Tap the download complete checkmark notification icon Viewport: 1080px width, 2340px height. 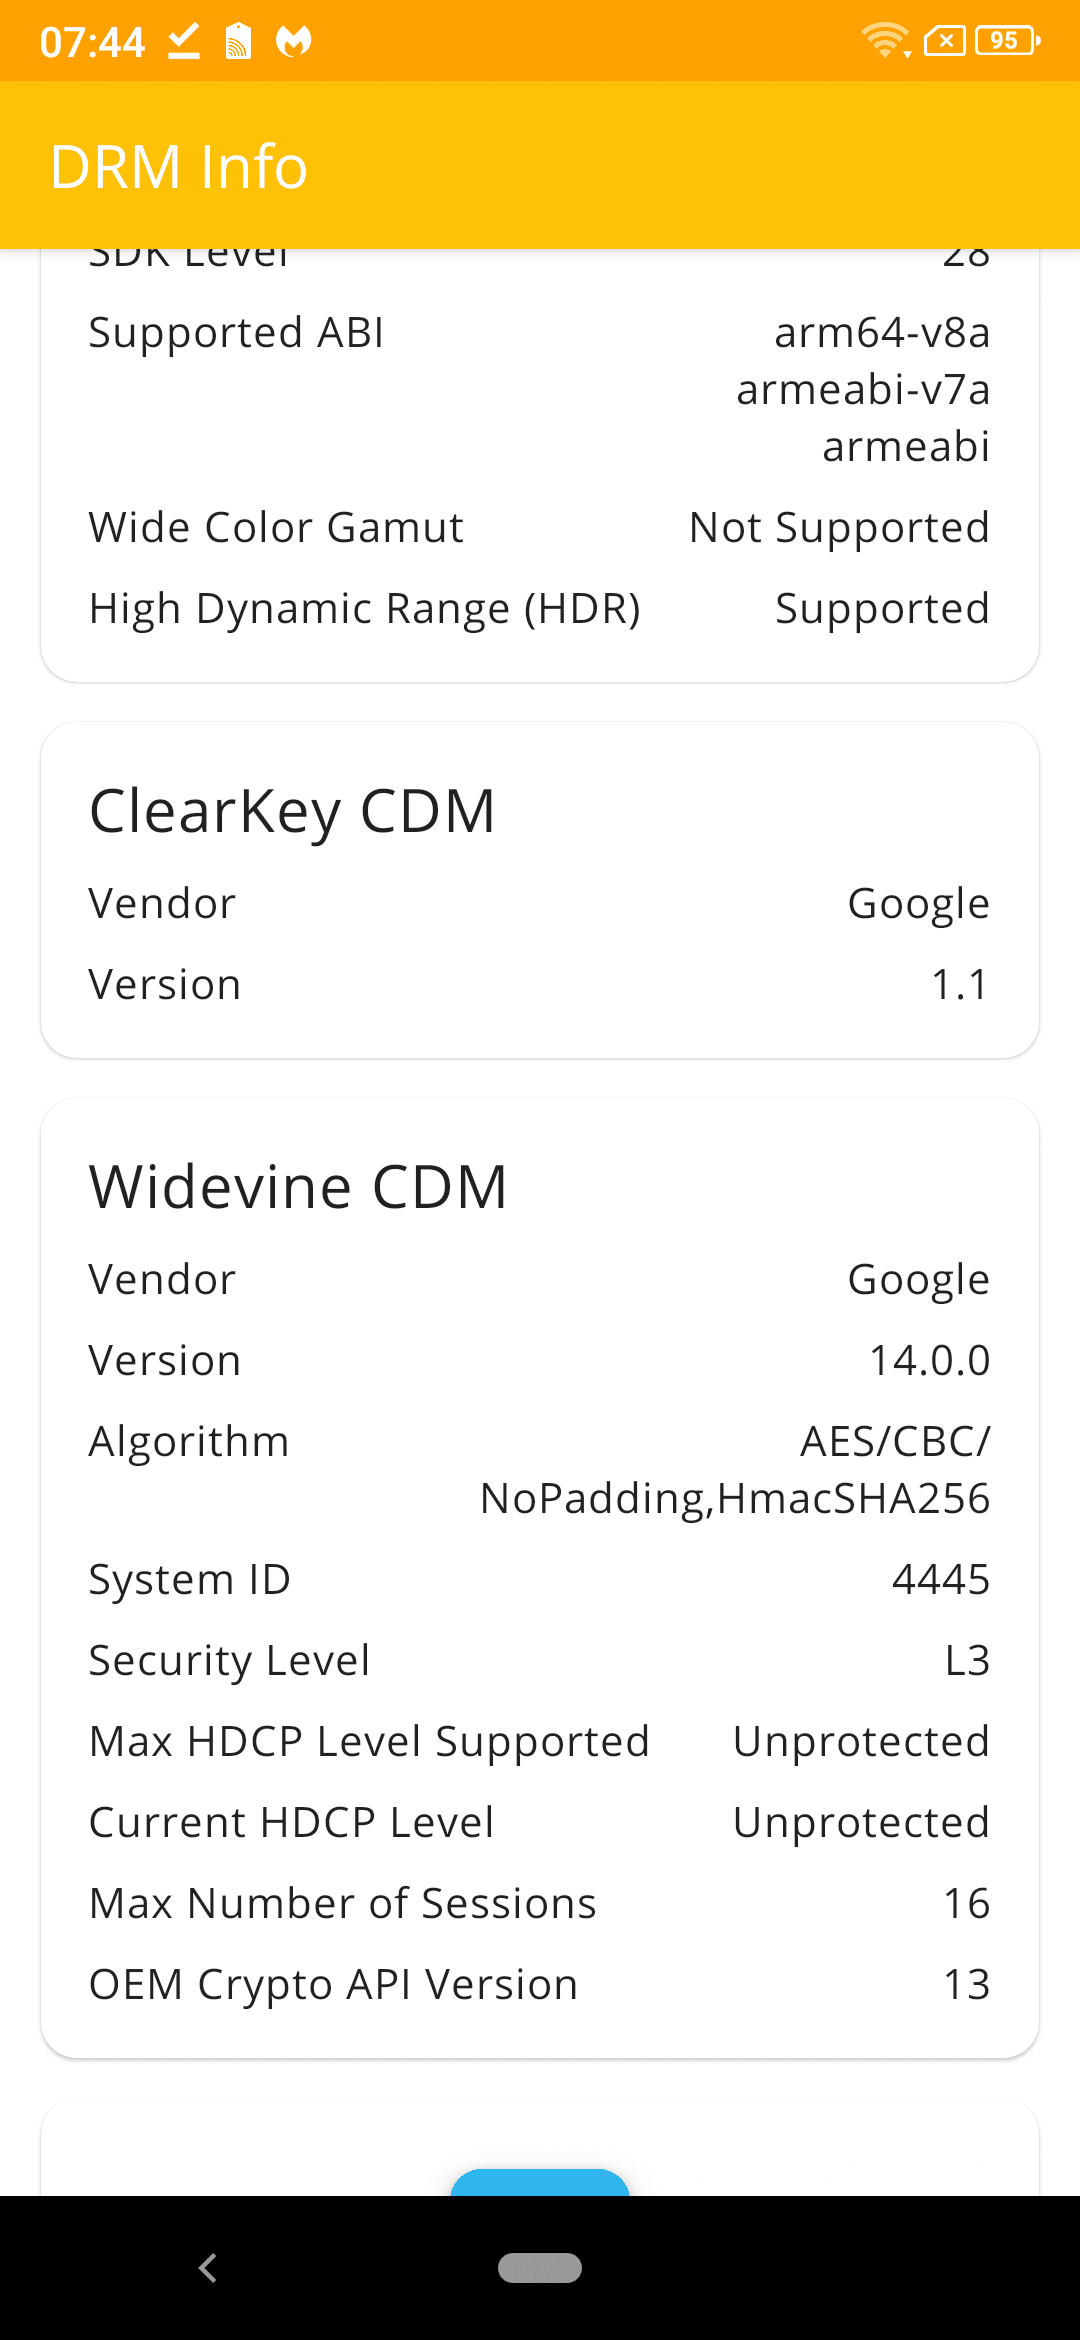coord(184,41)
